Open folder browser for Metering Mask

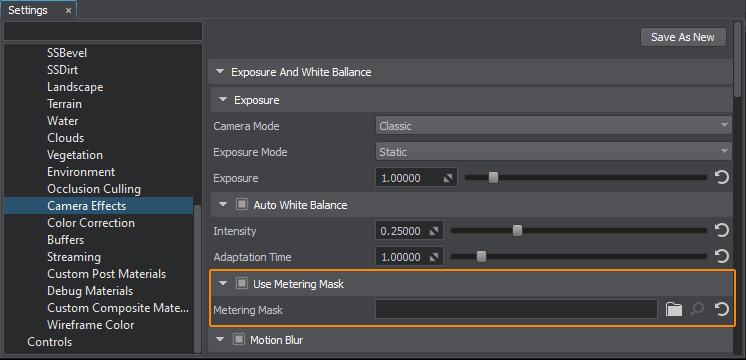(x=674, y=310)
